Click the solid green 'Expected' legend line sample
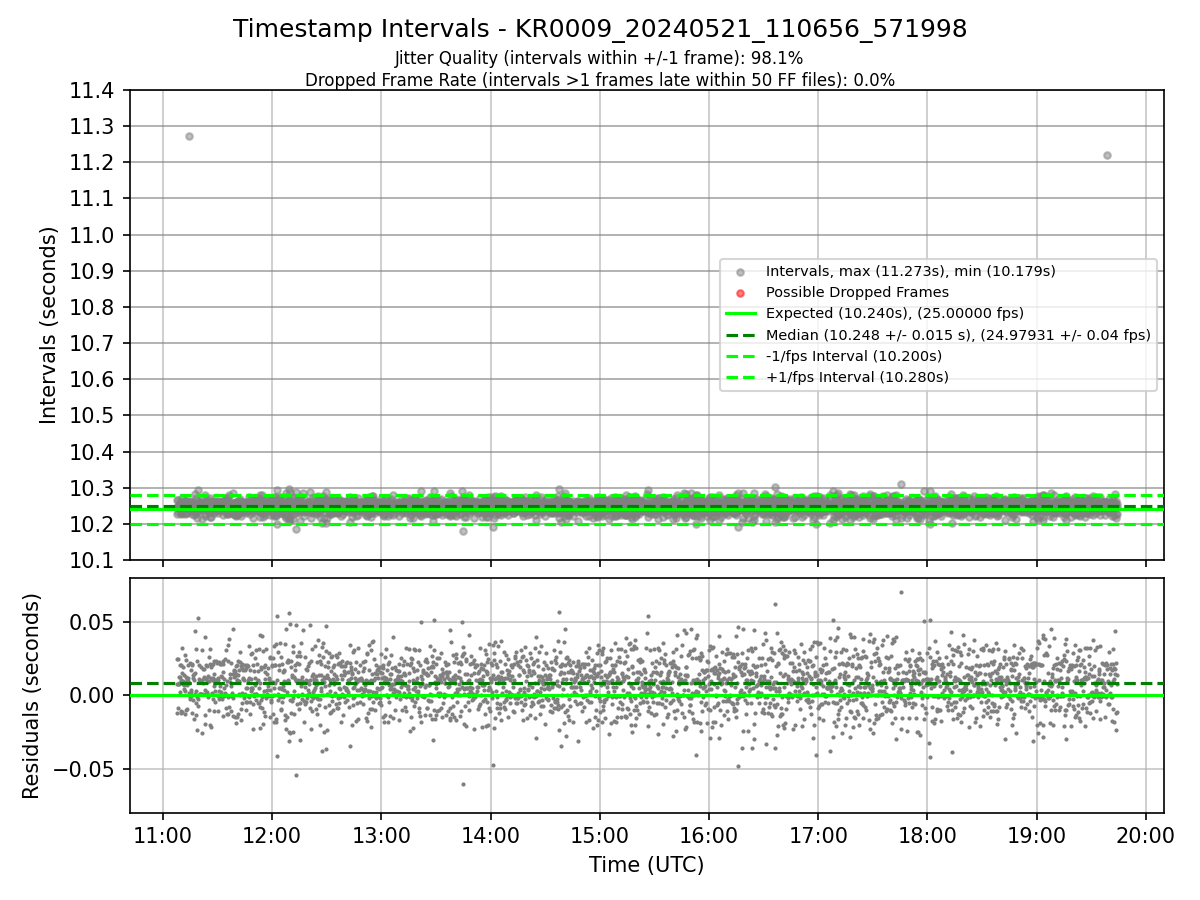 tap(740, 313)
